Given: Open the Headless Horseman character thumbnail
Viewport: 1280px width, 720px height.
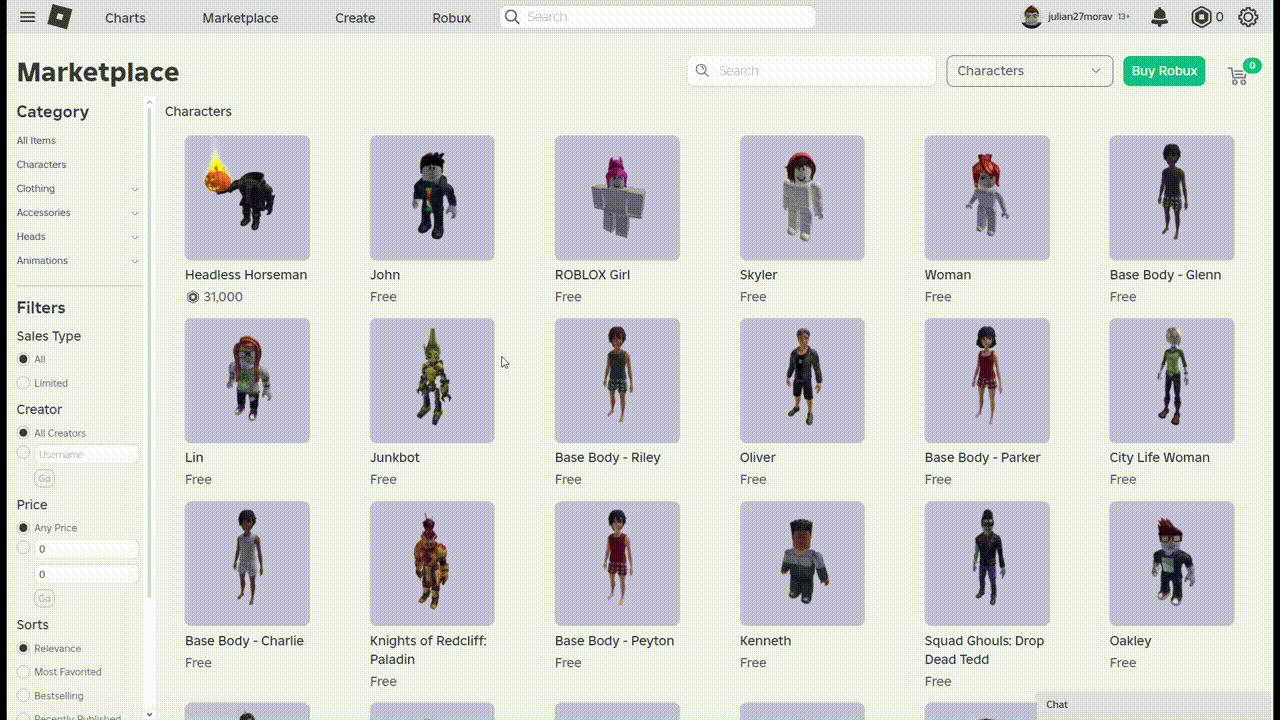Looking at the screenshot, I should (247, 198).
